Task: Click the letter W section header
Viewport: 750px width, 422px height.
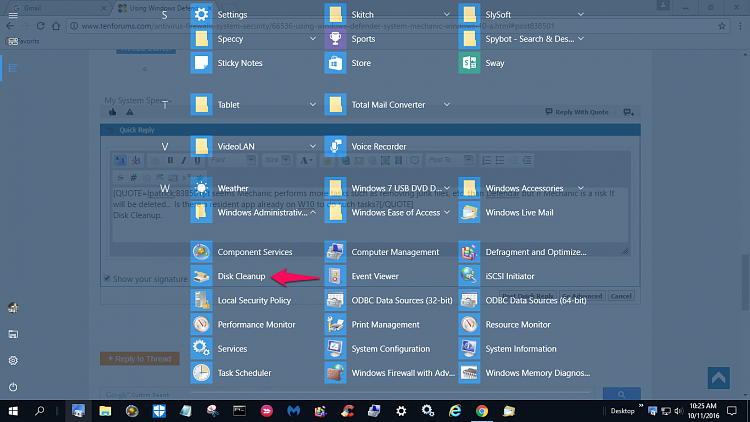Action: coord(165,188)
